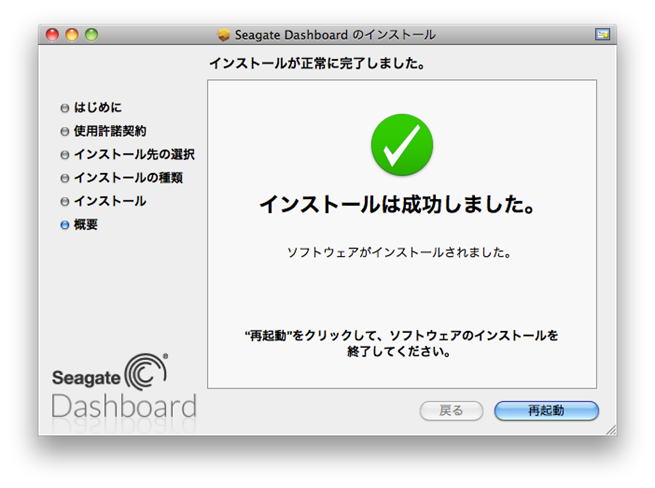
Task: Click the 戻る (Back) button
Action: (x=451, y=411)
